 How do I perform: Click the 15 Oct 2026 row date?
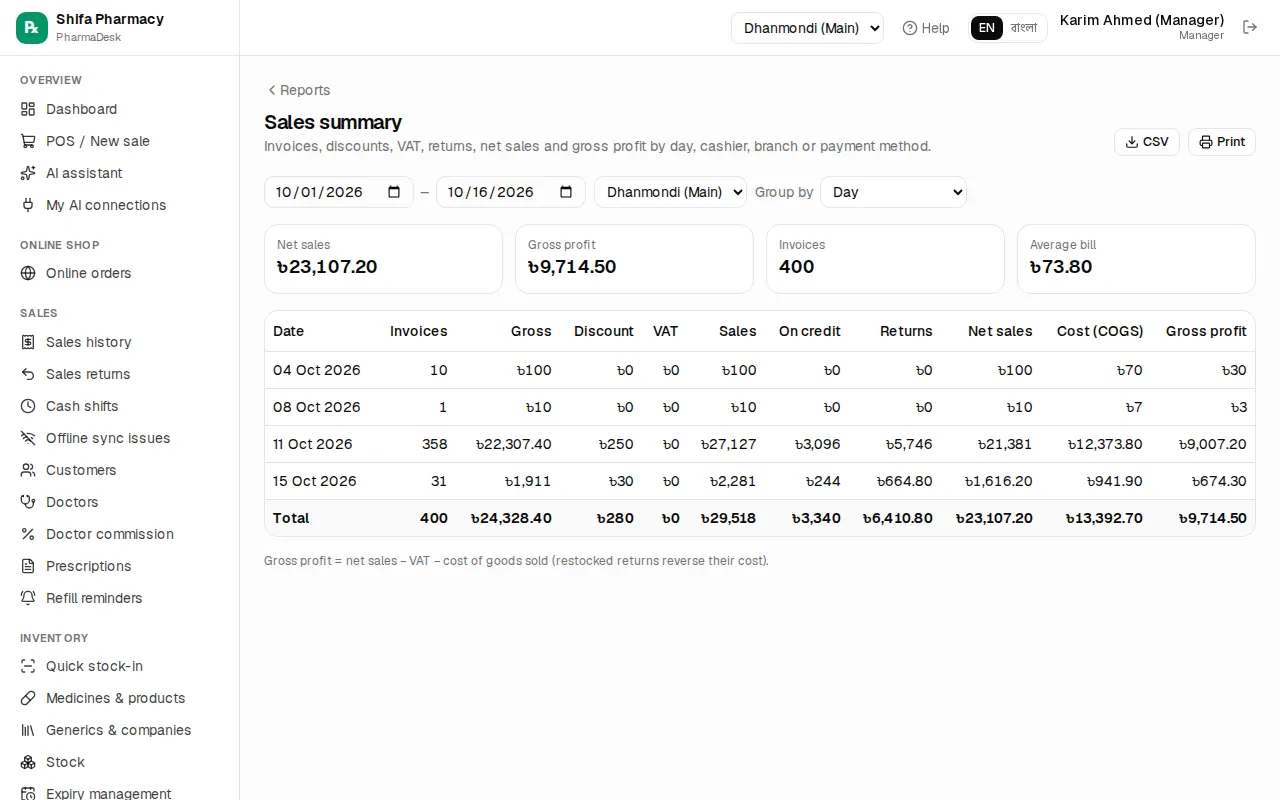[315, 481]
